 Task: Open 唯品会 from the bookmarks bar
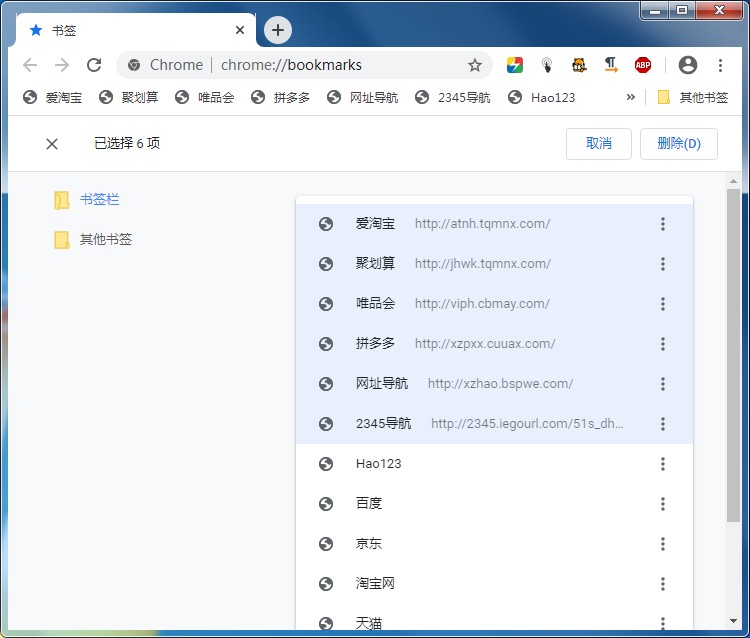coord(204,98)
